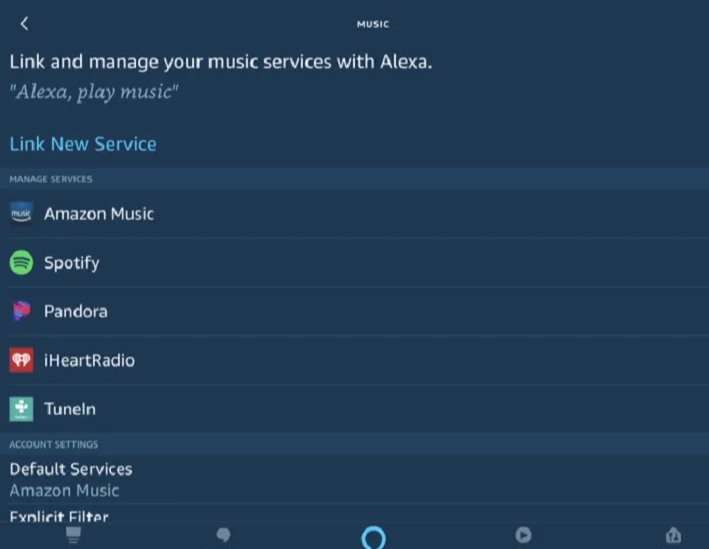The width and height of the screenshot is (709, 549).
Task: Tap the green Spotify logo icon
Action: (21, 262)
